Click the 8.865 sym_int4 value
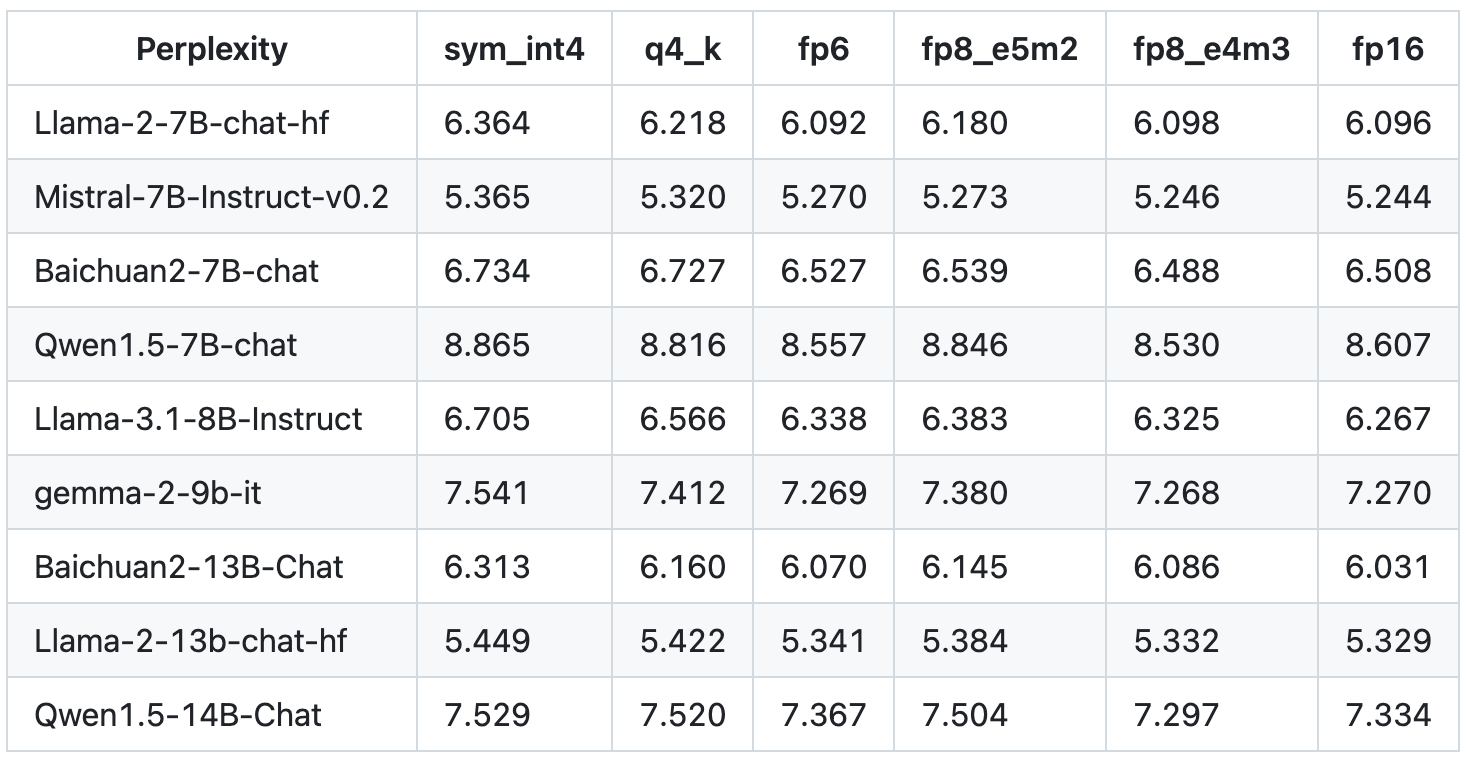The image size is (1472, 768). coord(487,345)
